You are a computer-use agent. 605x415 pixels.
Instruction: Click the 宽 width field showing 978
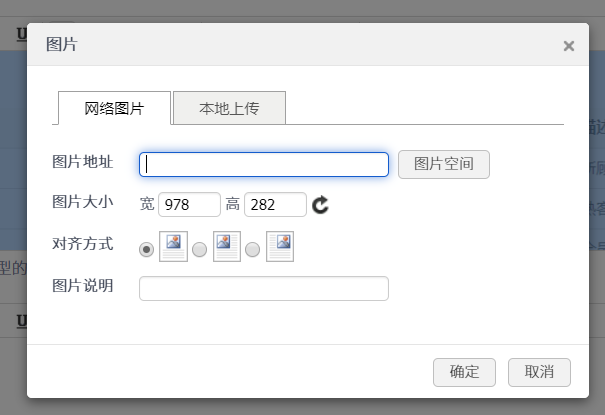(x=189, y=205)
